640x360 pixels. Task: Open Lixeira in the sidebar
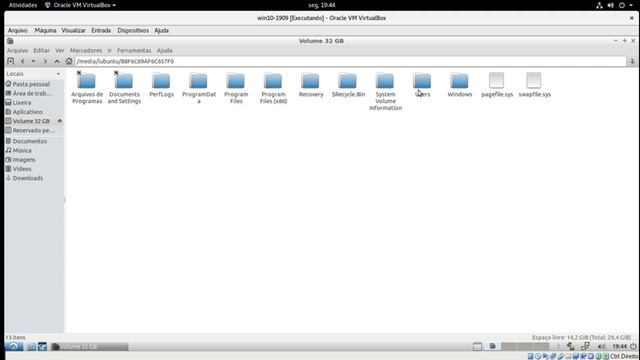coord(22,102)
